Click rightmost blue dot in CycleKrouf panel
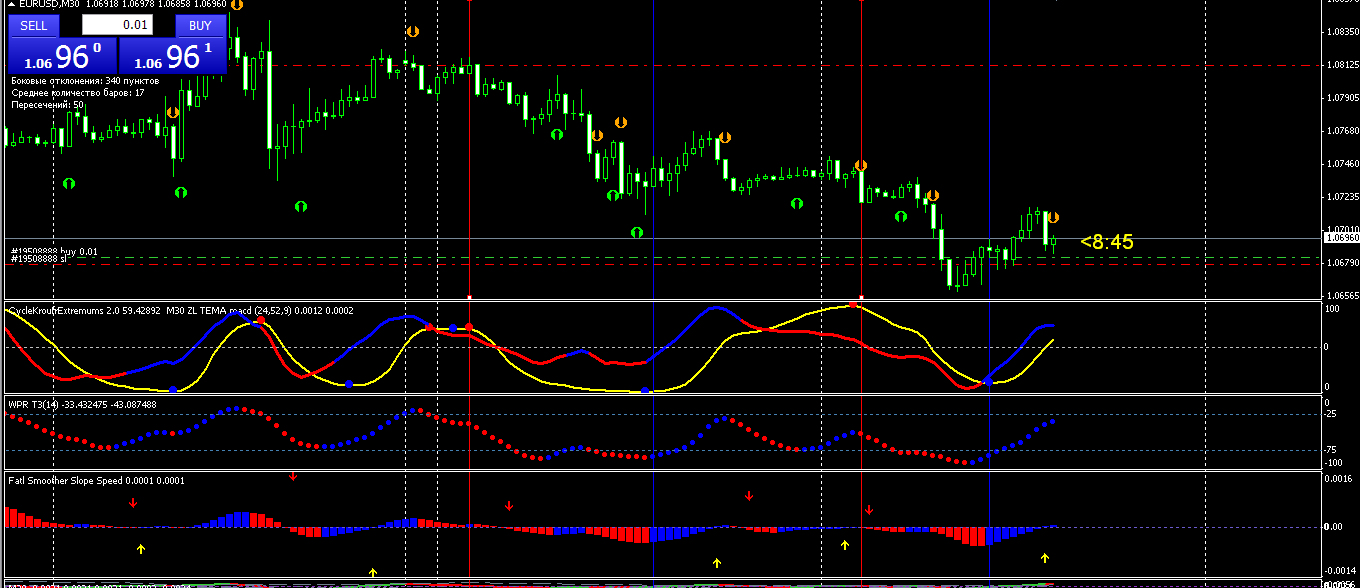This screenshot has height=588, width=1360. [988, 380]
